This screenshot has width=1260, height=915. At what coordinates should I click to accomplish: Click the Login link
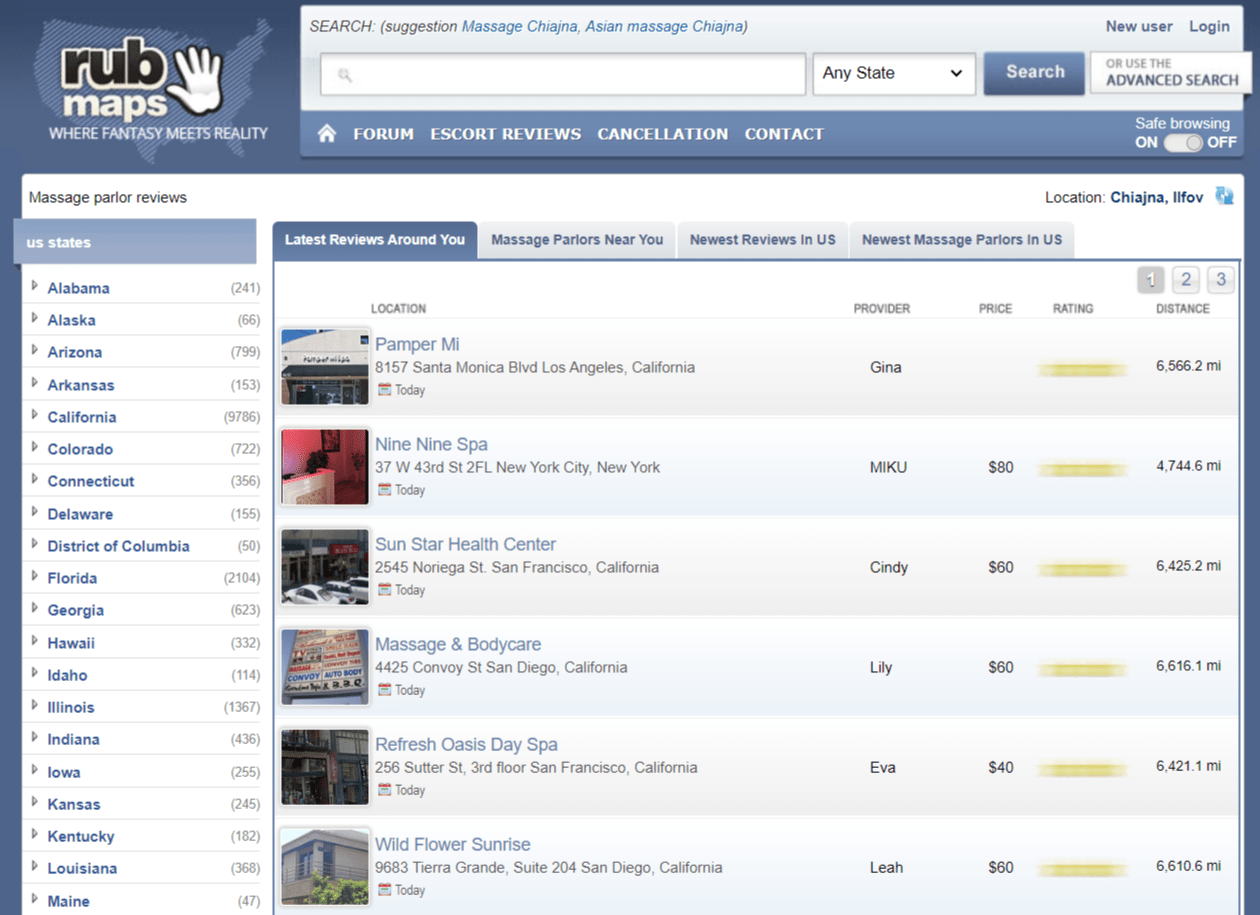tap(1209, 27)
